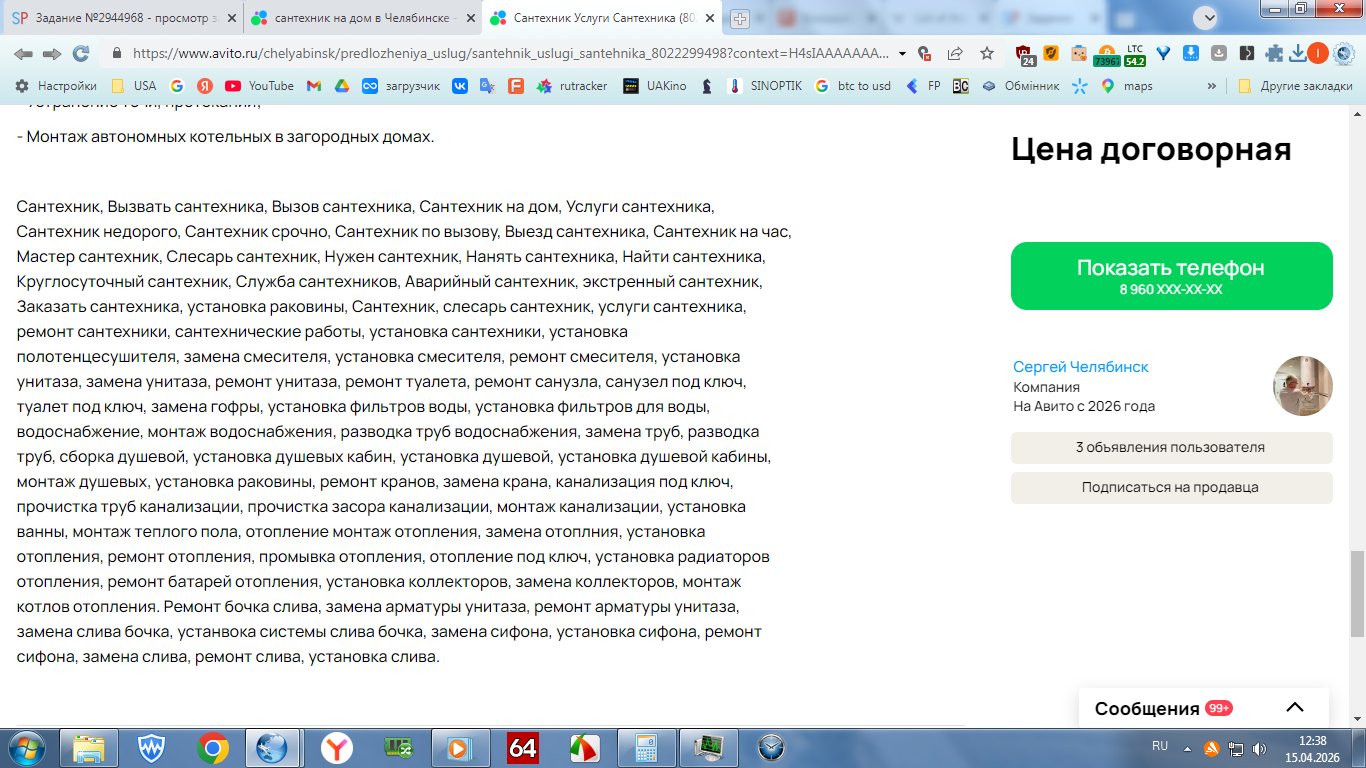Click the Цена договорная price heading
The height and width of the screenshot is (768, 1366).
(1151, 149)
